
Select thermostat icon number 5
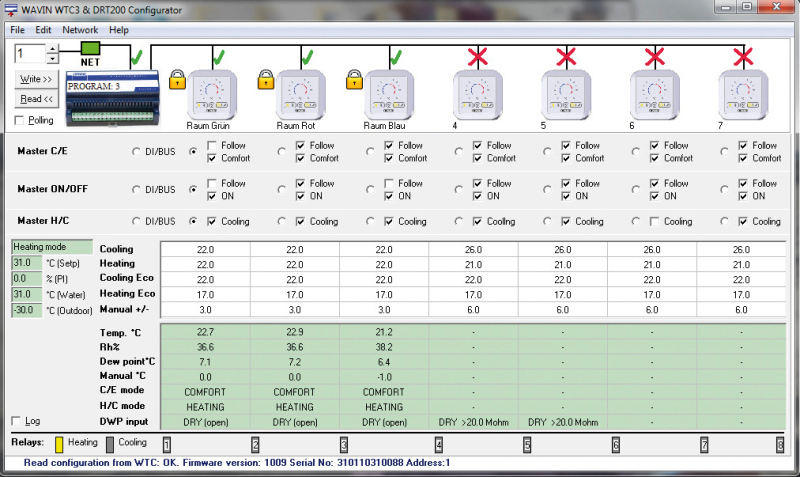click(566, 95)
